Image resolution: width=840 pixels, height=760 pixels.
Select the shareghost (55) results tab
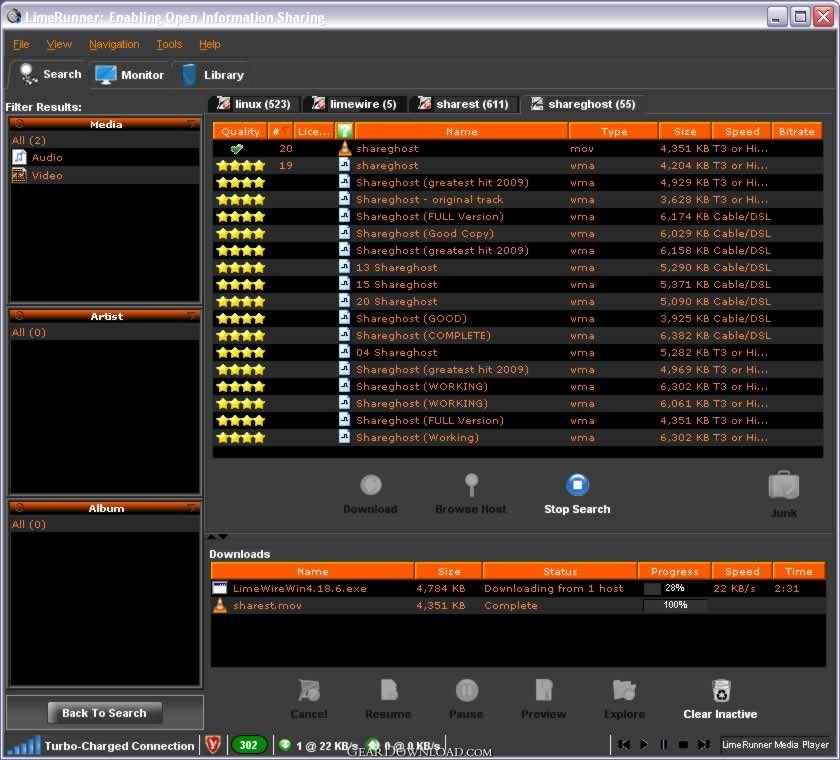583,104
